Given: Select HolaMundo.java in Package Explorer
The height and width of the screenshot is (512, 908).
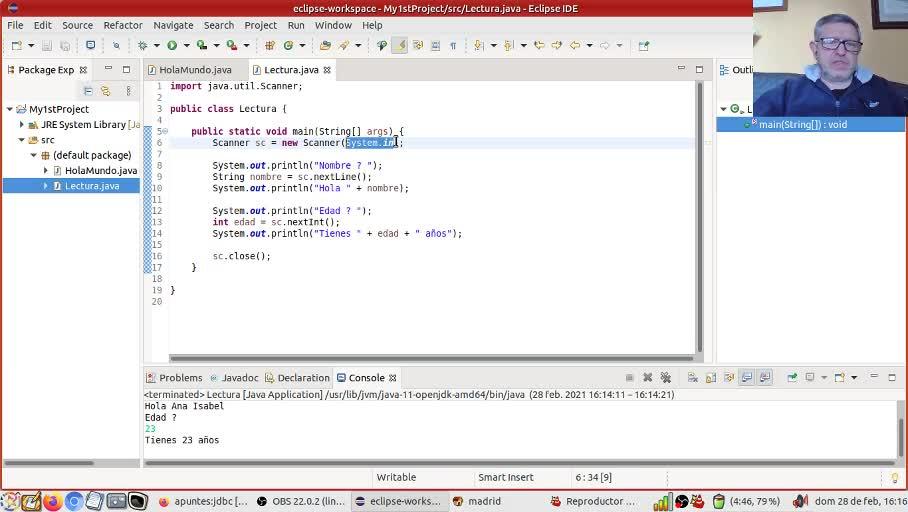Looking at the screenshot, I should 100,171.
